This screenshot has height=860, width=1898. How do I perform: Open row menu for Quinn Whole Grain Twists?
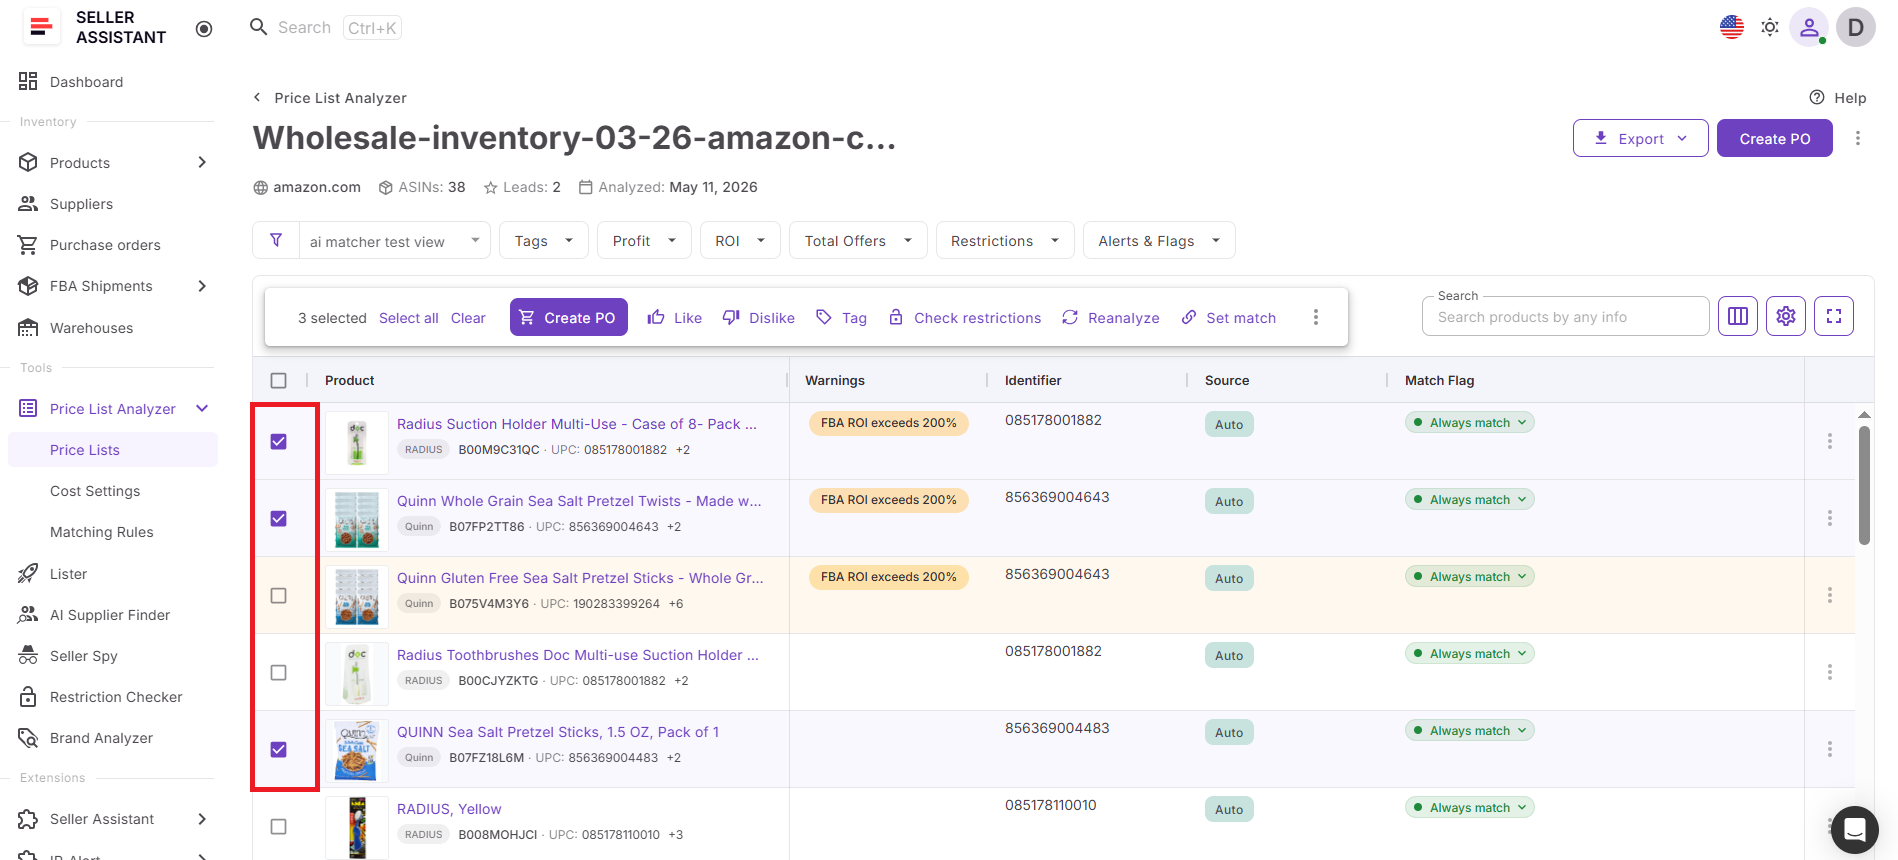click(x=1830, y=518)
